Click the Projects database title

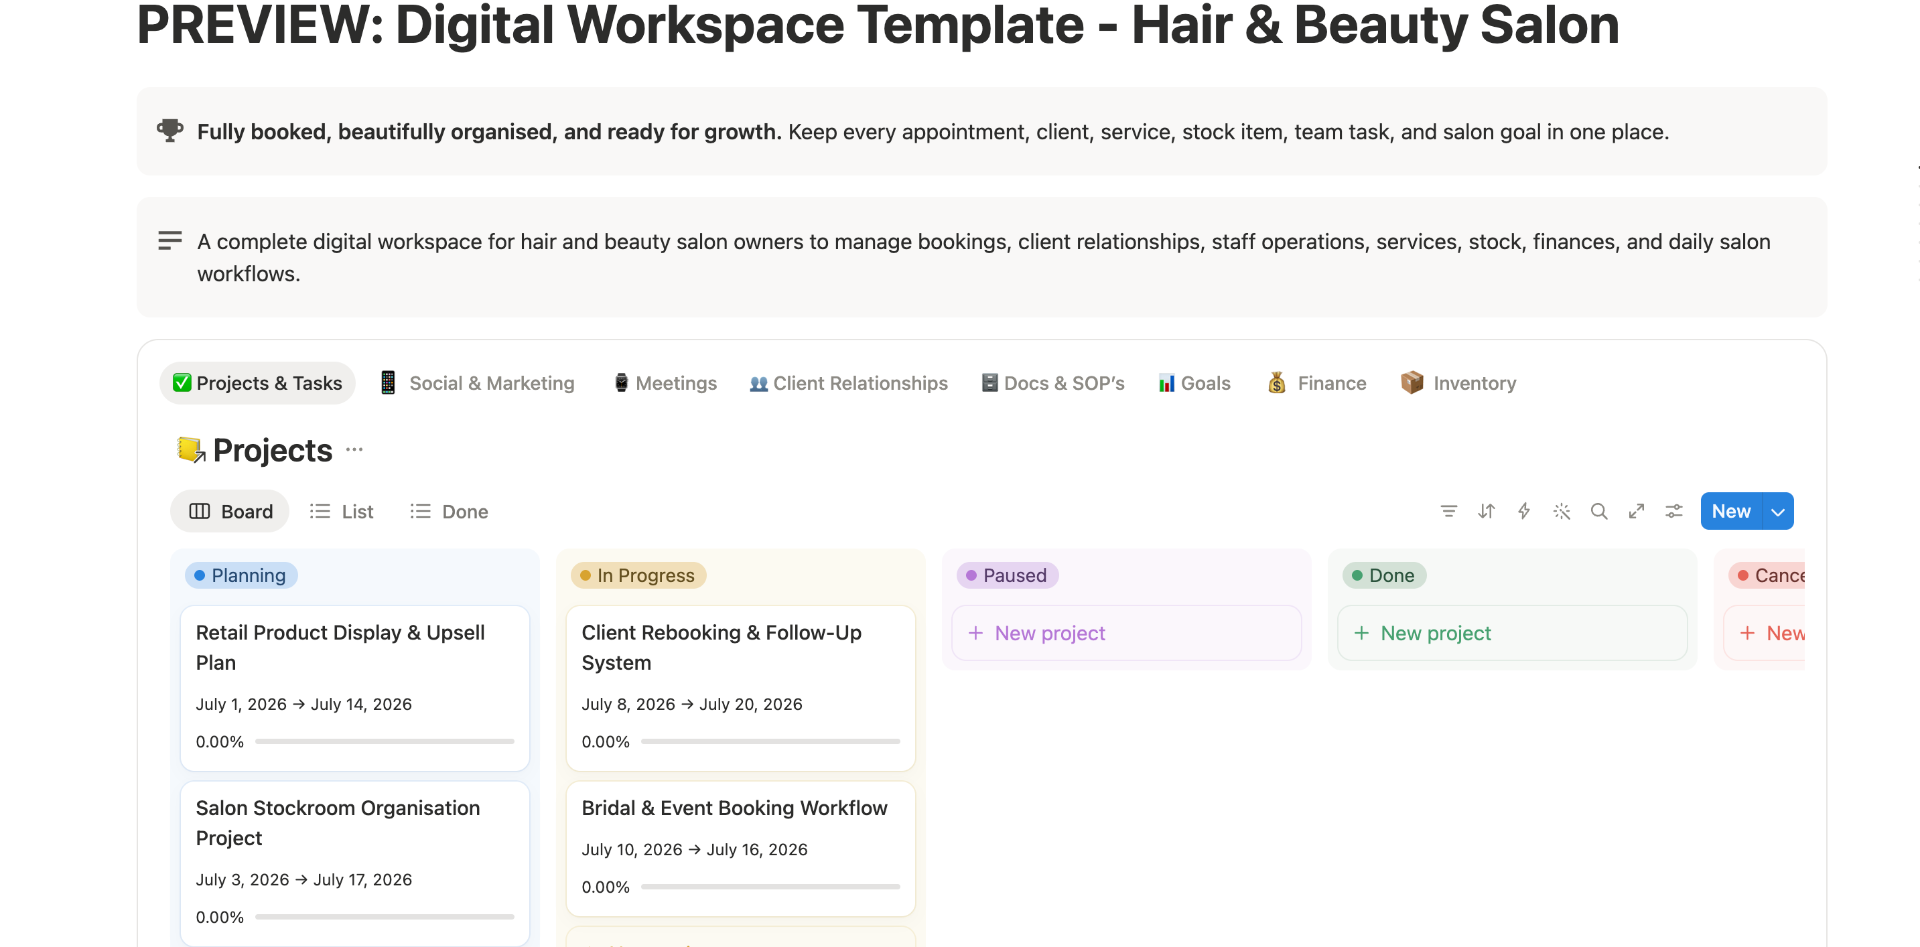click(272, 450)
